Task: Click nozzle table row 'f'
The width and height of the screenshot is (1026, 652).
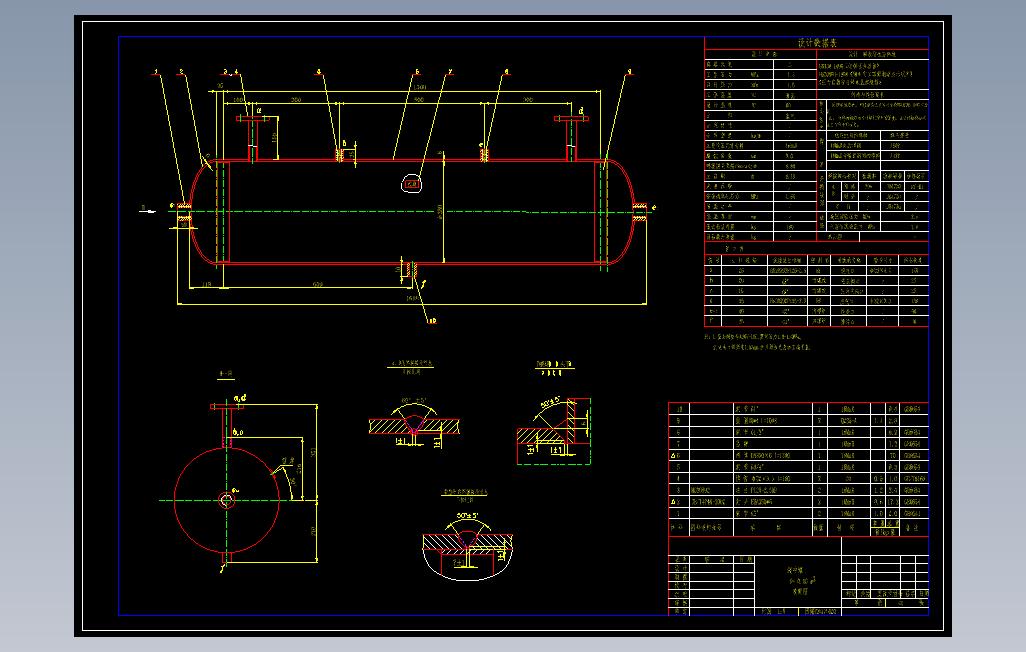Action: [x=816, y=321]
